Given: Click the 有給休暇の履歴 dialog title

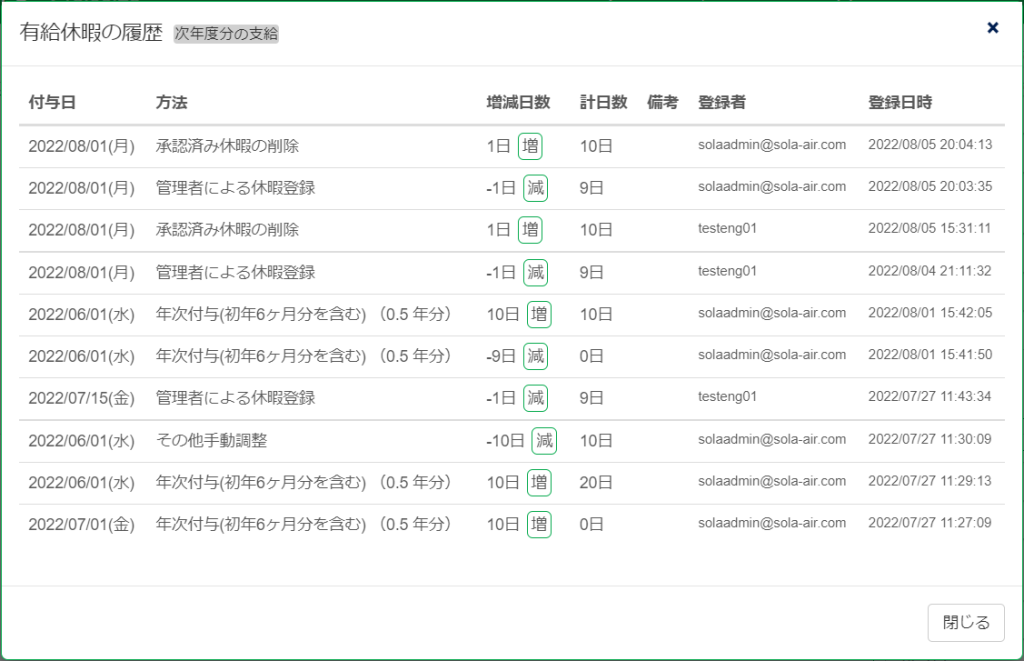Looking at the screenshot, I should pos(91,32).
